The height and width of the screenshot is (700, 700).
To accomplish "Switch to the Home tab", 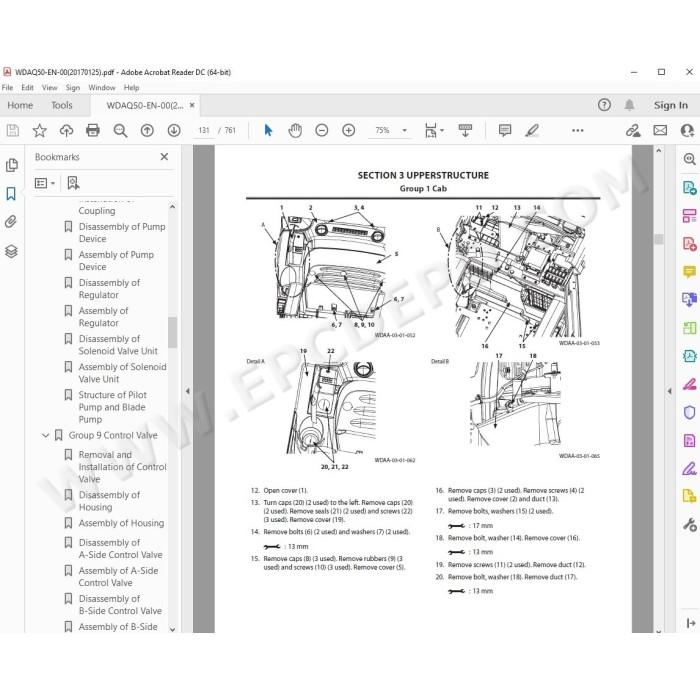I will pos(20,105).
